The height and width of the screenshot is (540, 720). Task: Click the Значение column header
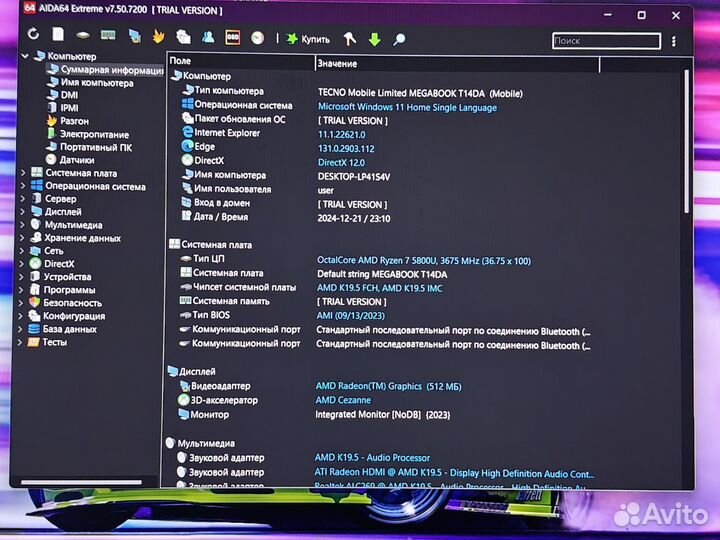[x=337, y=63]
